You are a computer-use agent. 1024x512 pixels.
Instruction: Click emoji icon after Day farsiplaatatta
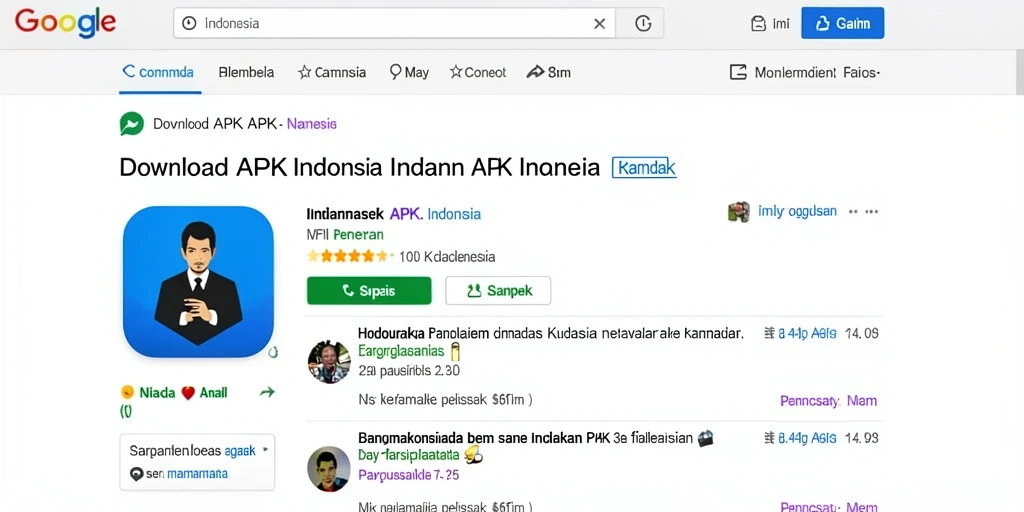pos(473,455)
